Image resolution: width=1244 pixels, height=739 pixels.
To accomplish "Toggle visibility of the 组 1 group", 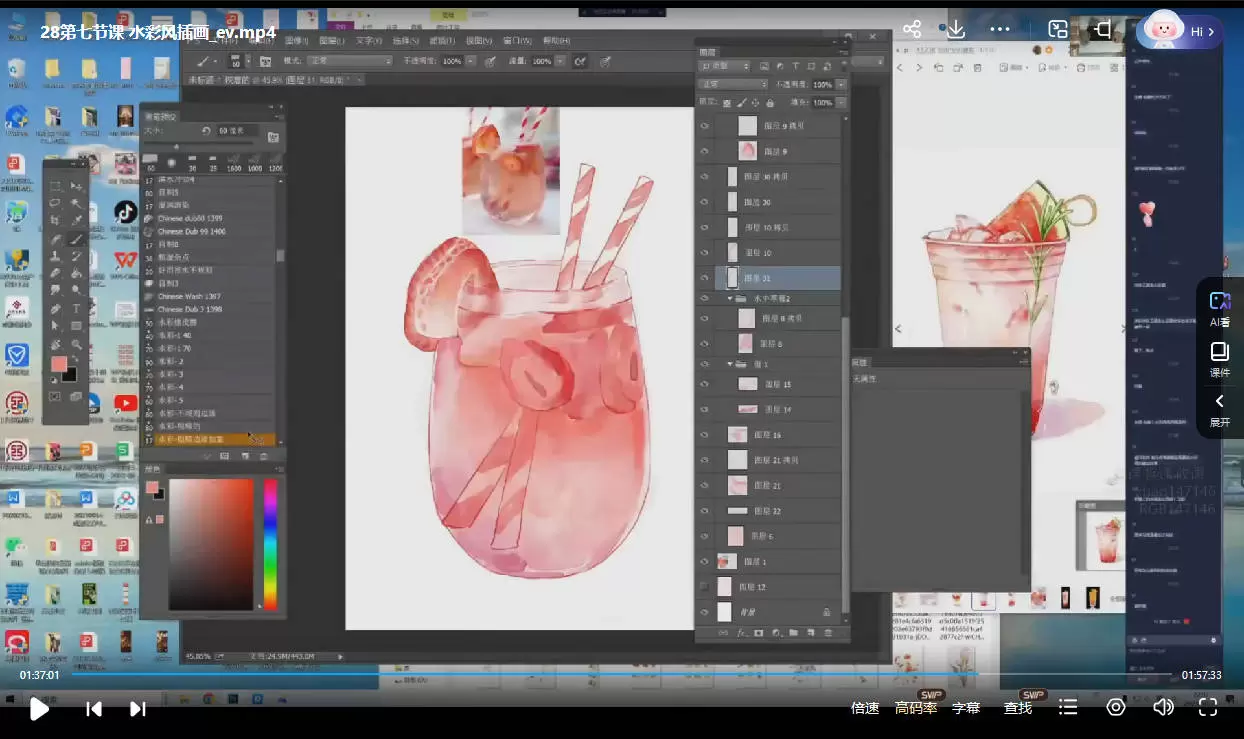I will click(x=704, y=365).
